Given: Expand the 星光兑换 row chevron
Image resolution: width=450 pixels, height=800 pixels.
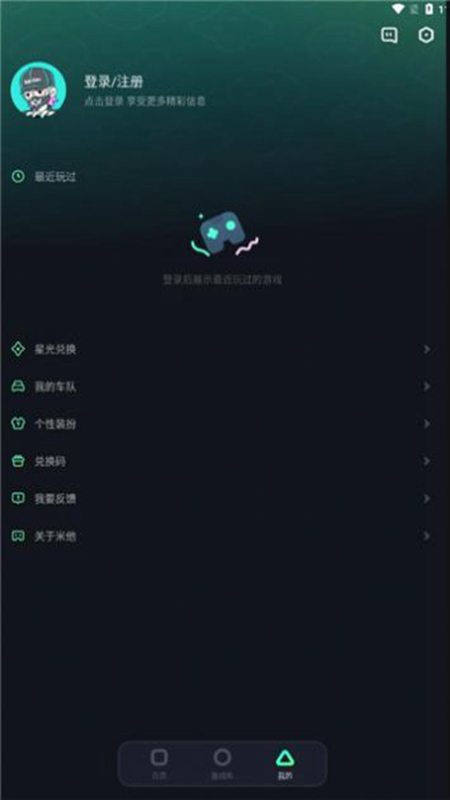Looking at the screenshot, I should 427,349.
